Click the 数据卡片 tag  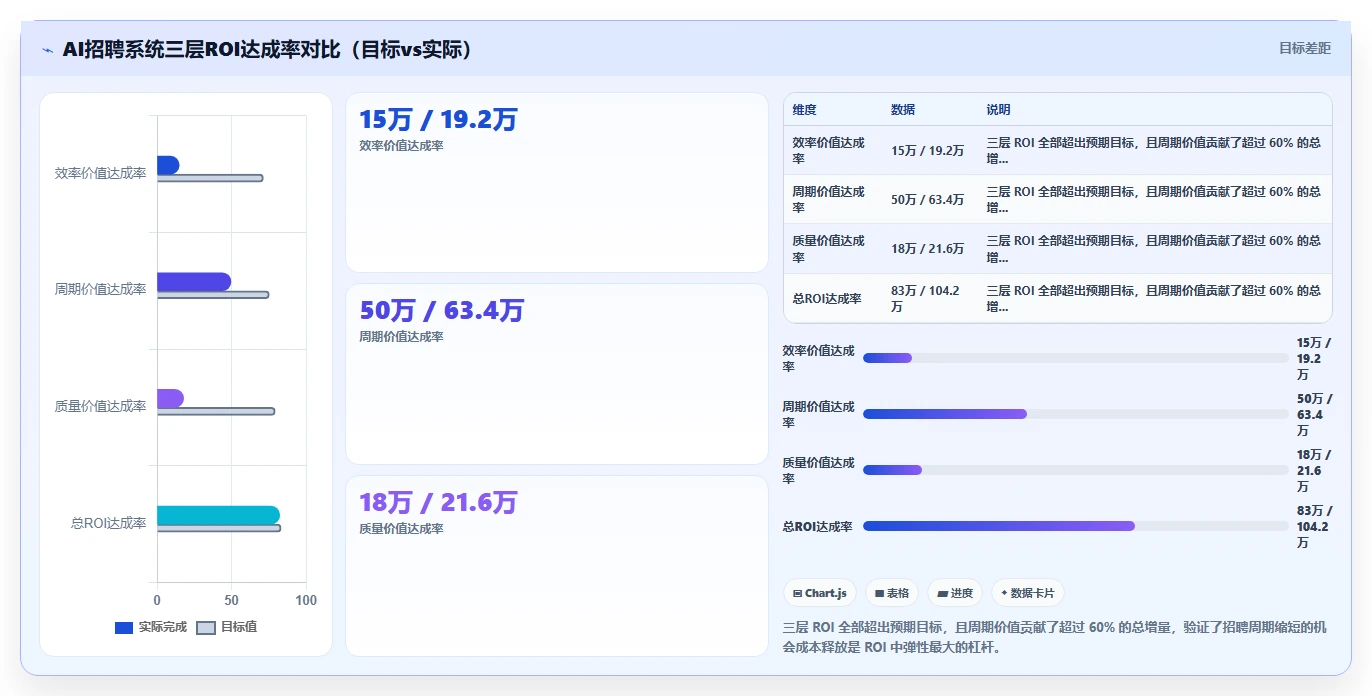[1028, 593]
